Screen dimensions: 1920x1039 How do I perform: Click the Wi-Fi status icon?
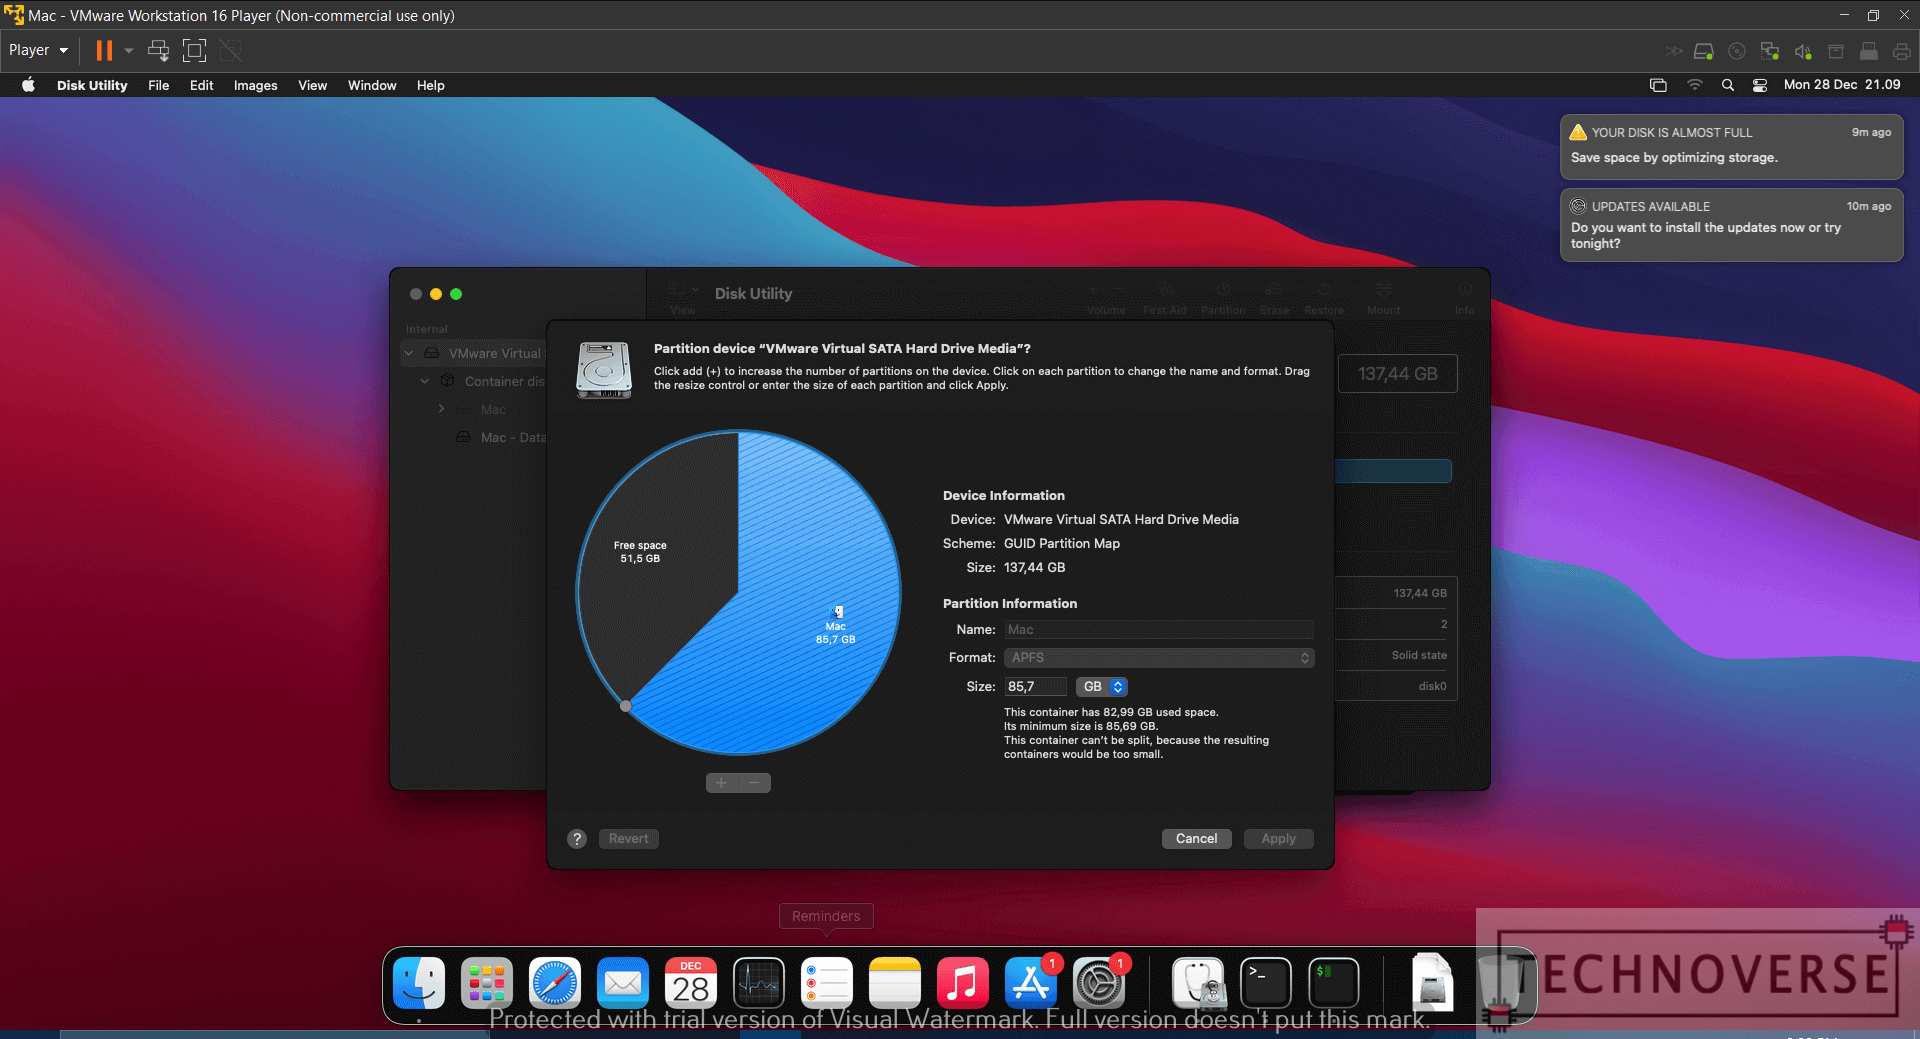1694,85
